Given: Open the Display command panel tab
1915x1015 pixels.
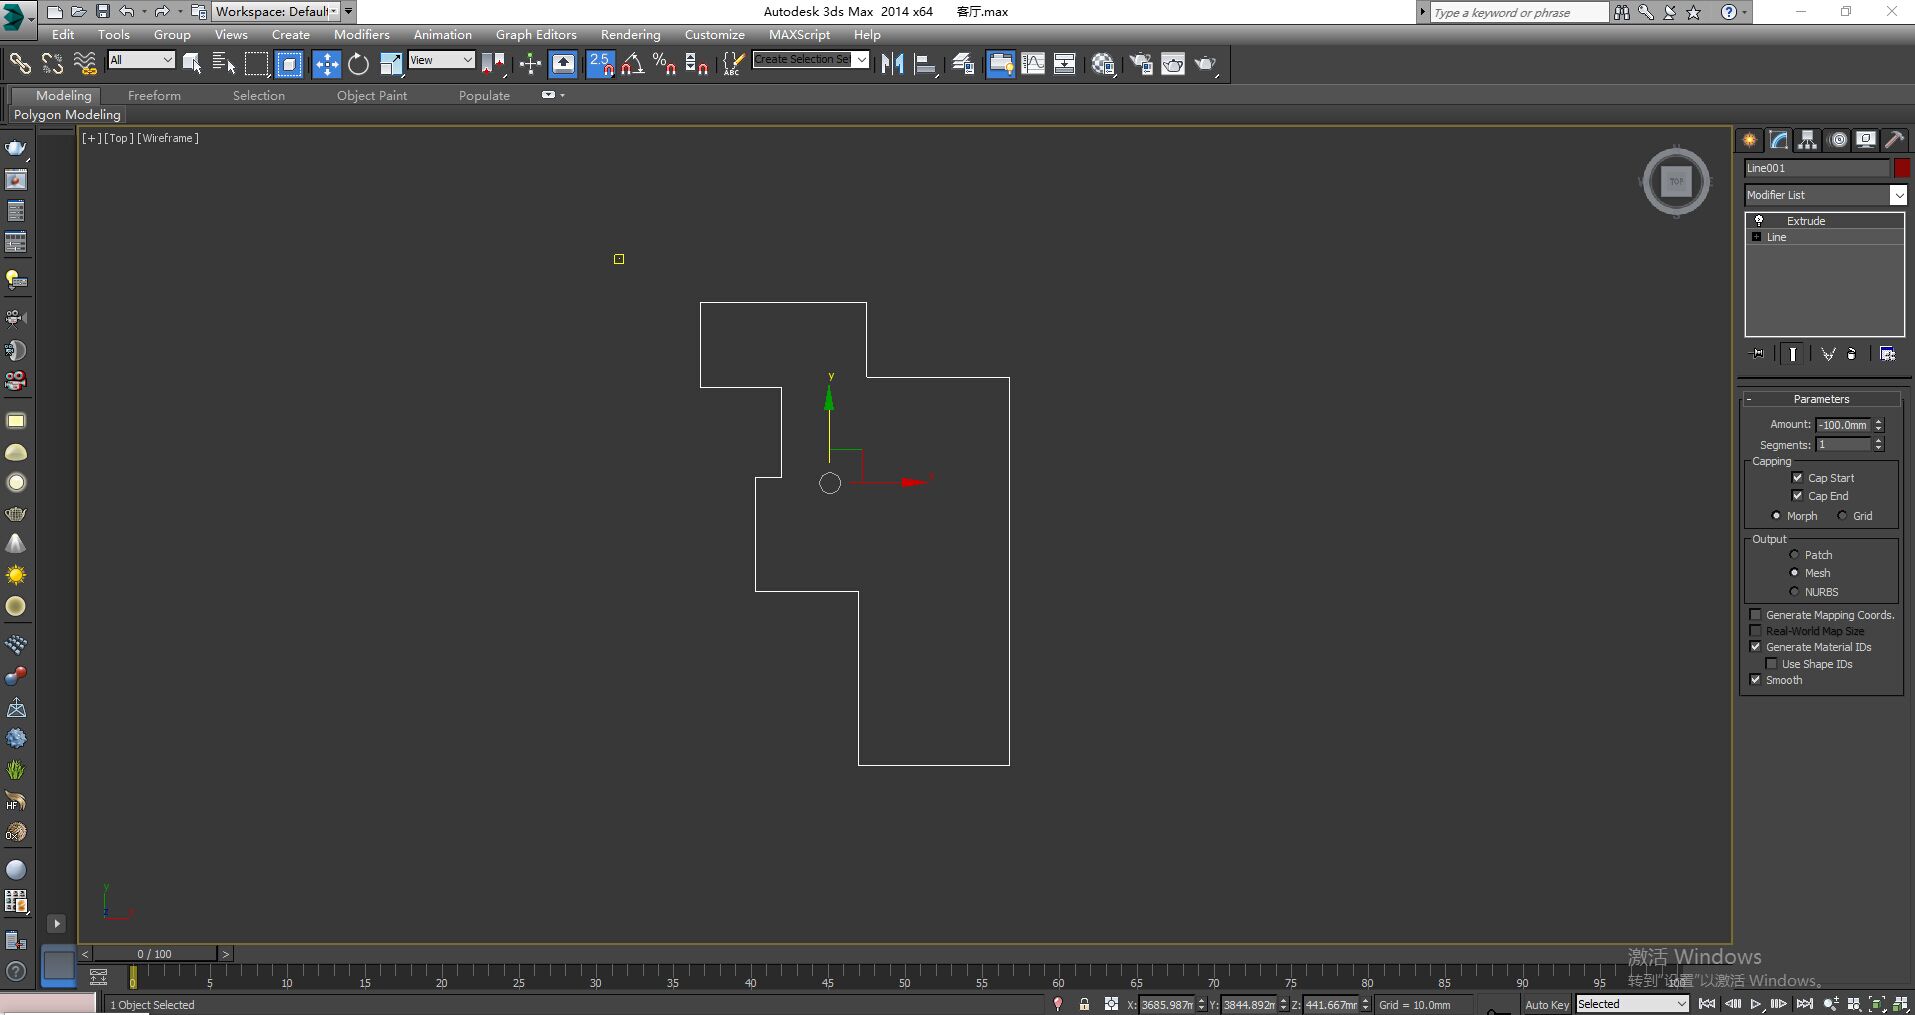Looking at the screenshot, I should pyautogui.click(x=1866, y=140).
